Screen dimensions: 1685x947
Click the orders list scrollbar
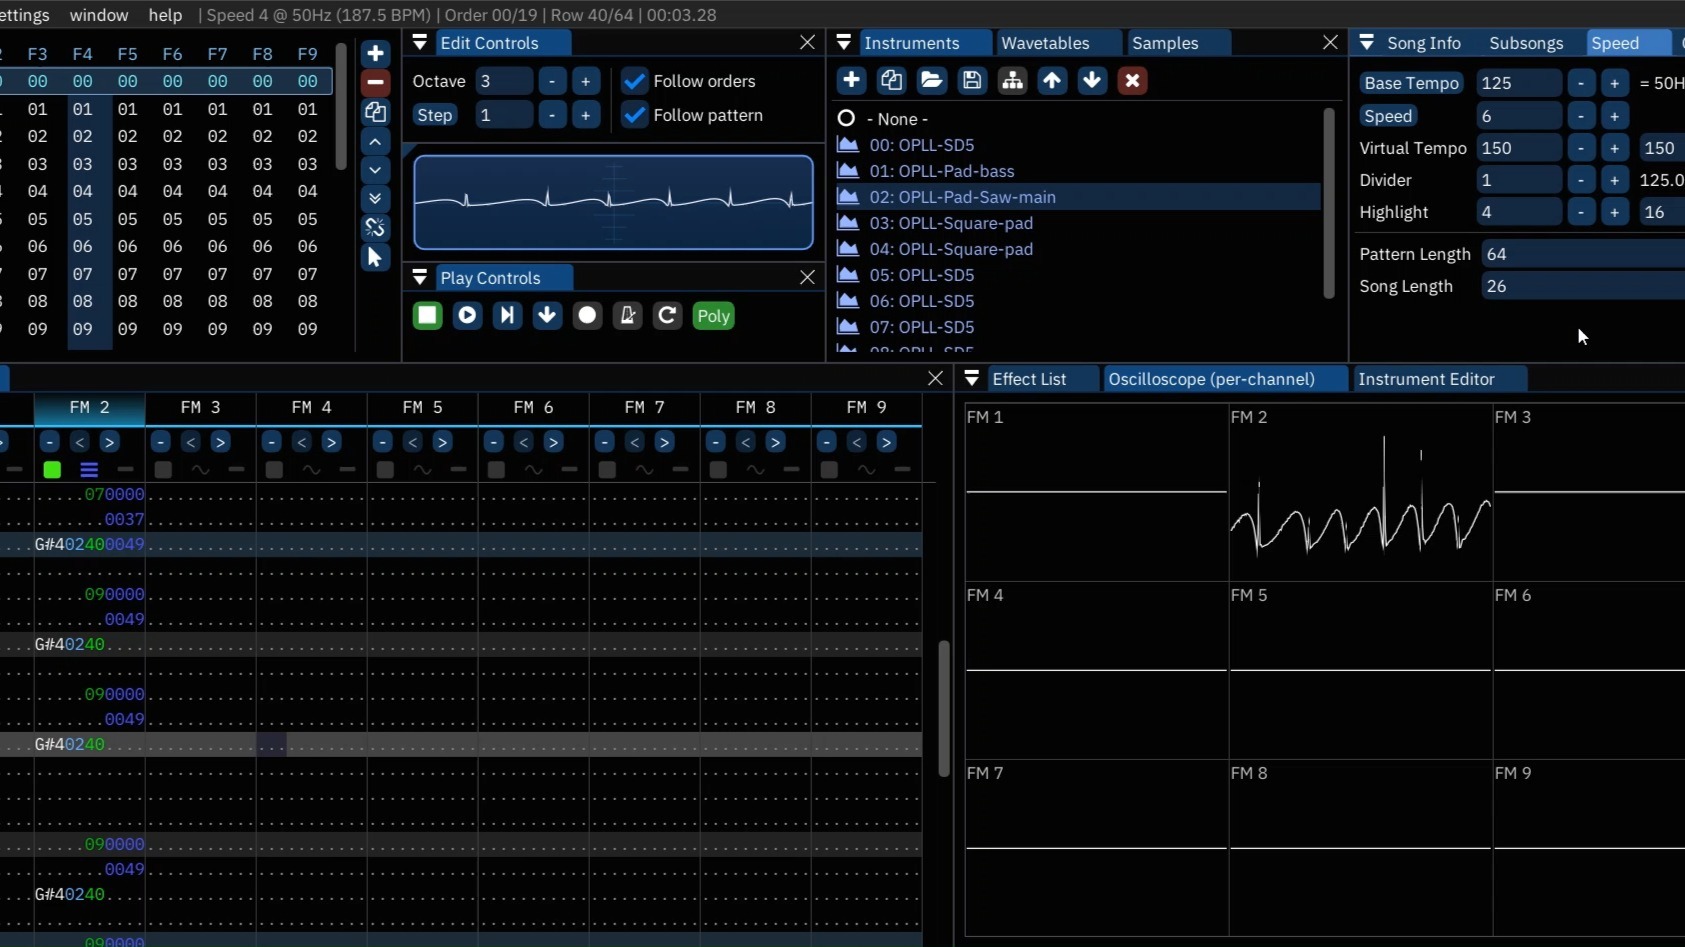(x=341, y=106)
